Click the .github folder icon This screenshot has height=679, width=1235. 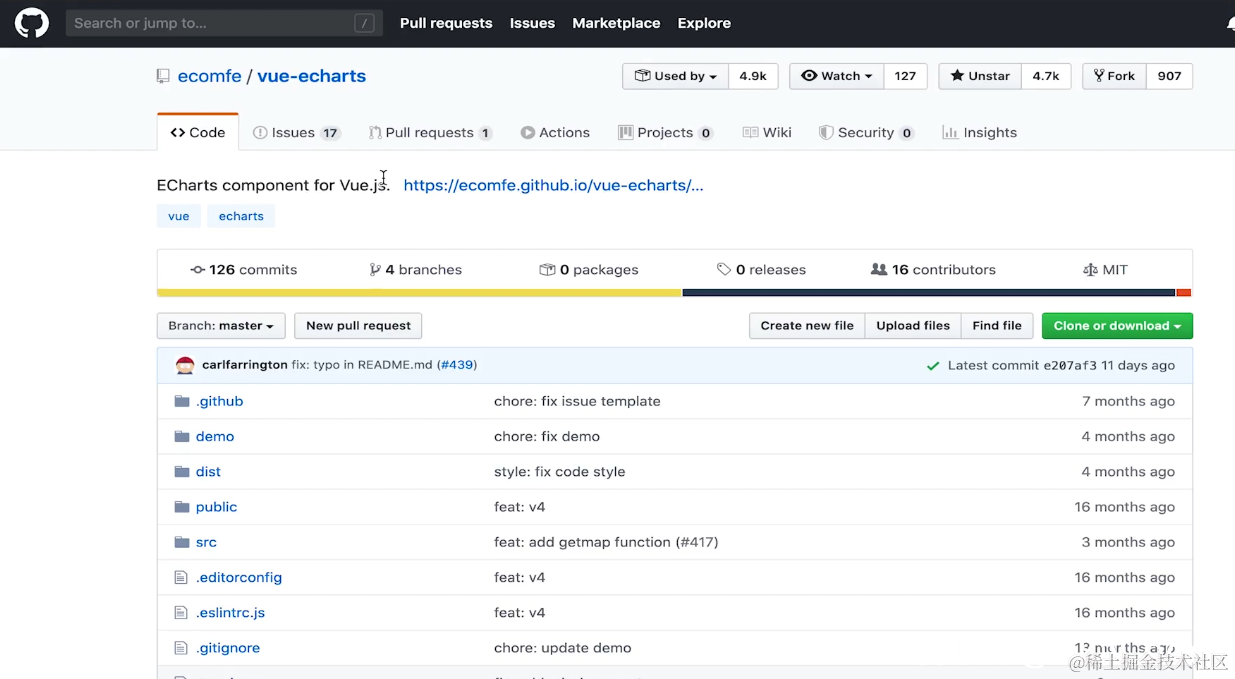pos(181,401)
